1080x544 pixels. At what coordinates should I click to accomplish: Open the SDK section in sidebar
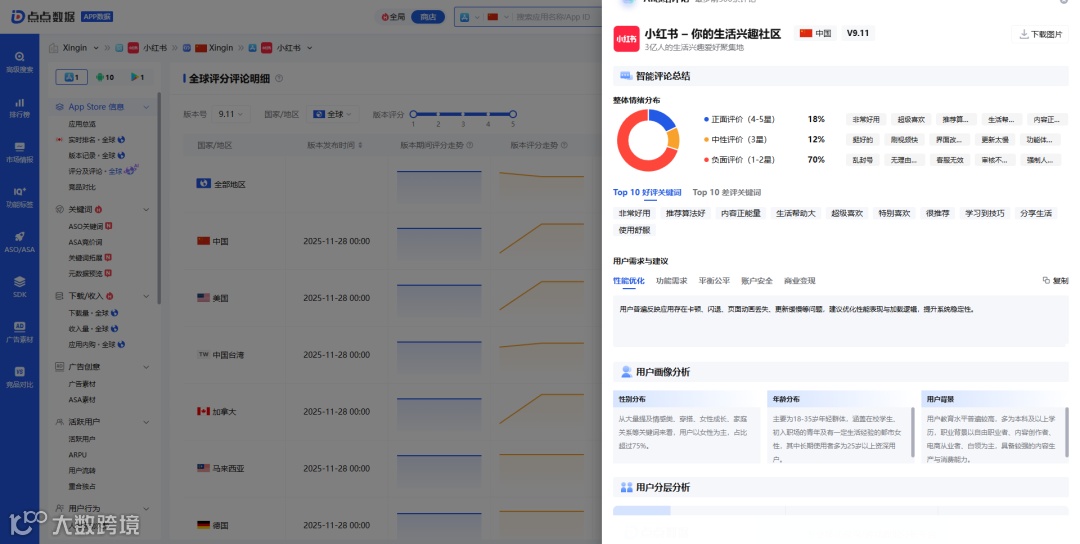(19, 287)
